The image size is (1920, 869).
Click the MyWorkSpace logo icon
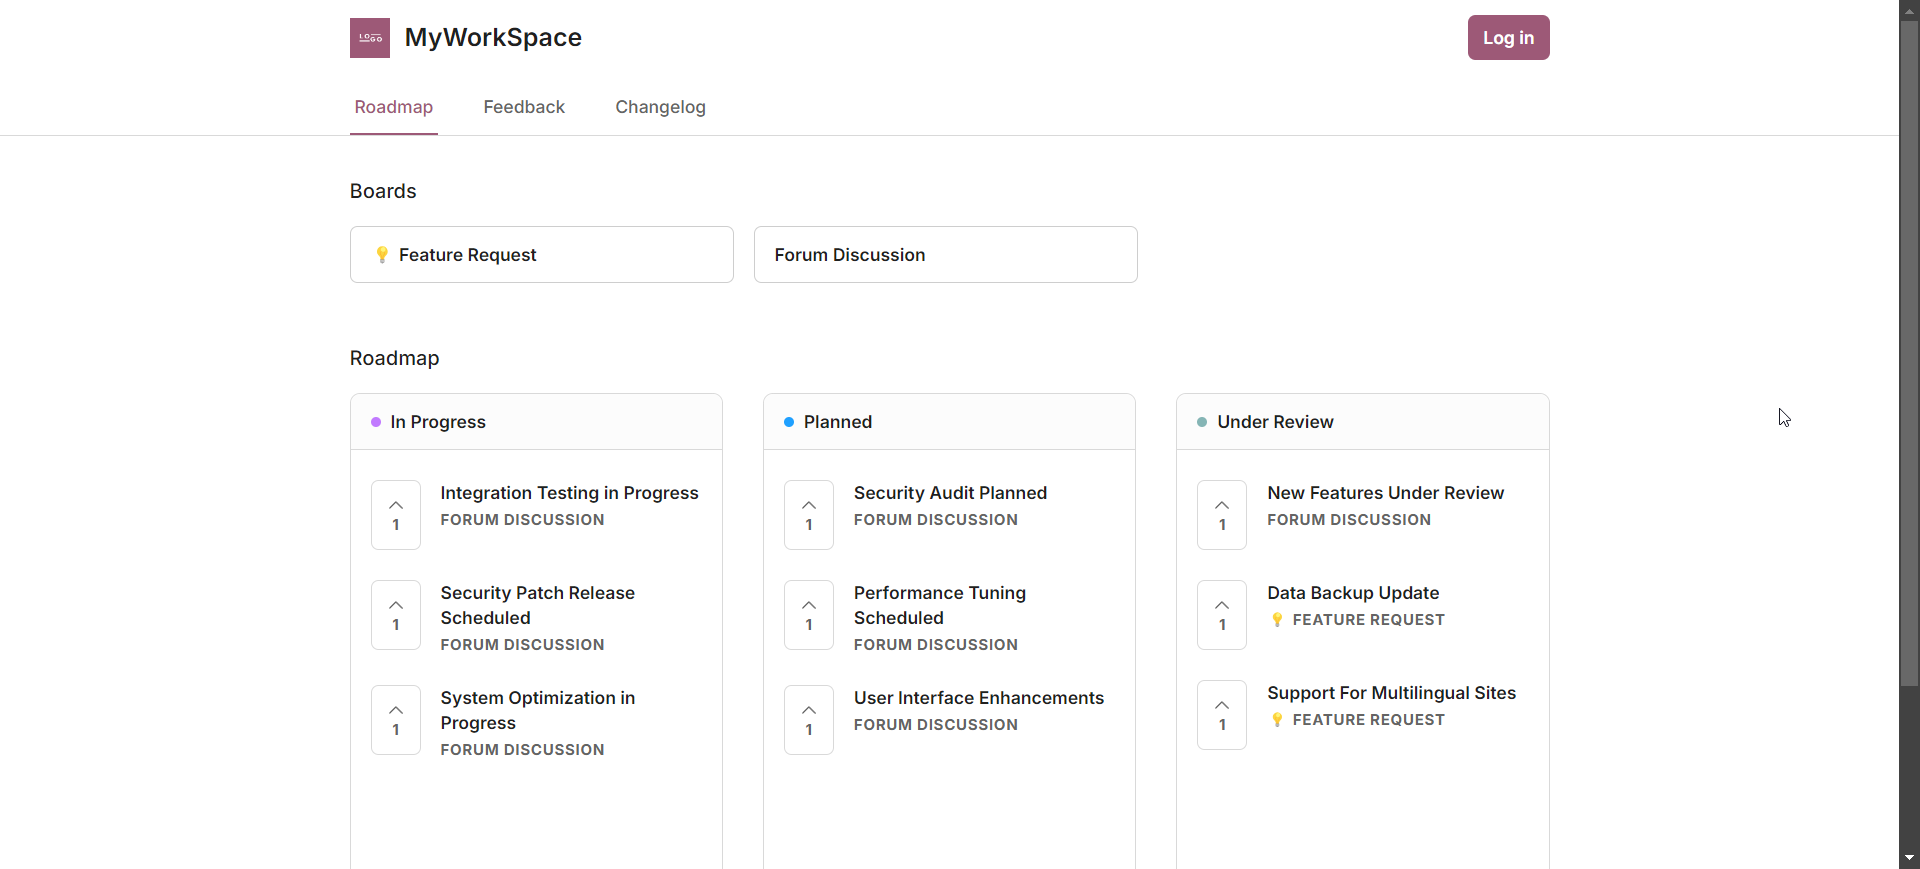(370, 38)
